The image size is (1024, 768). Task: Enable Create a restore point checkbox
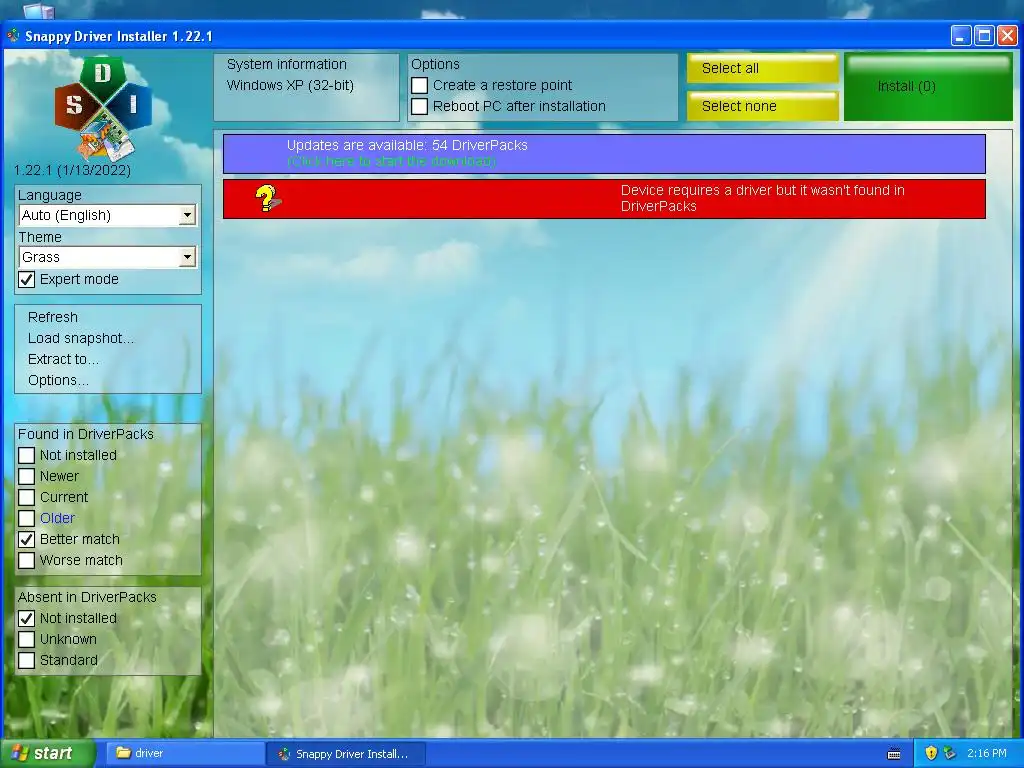[x=419, y=86]
